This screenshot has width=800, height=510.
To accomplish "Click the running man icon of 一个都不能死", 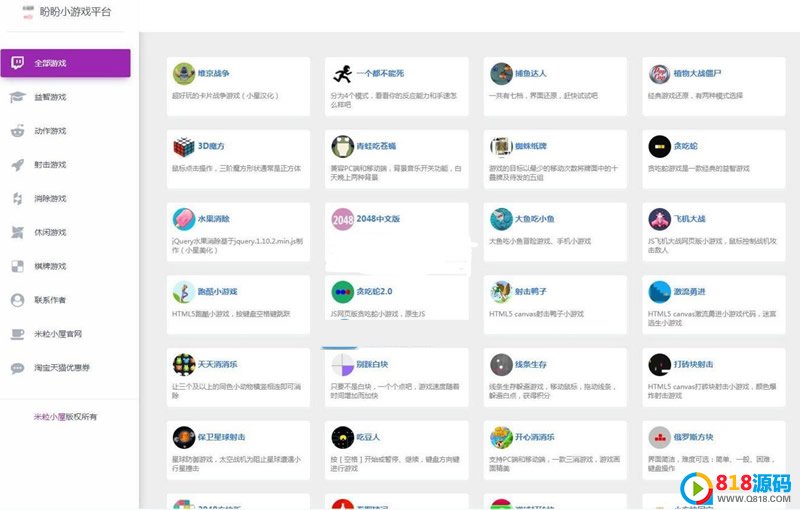I will tap(342, 73).
